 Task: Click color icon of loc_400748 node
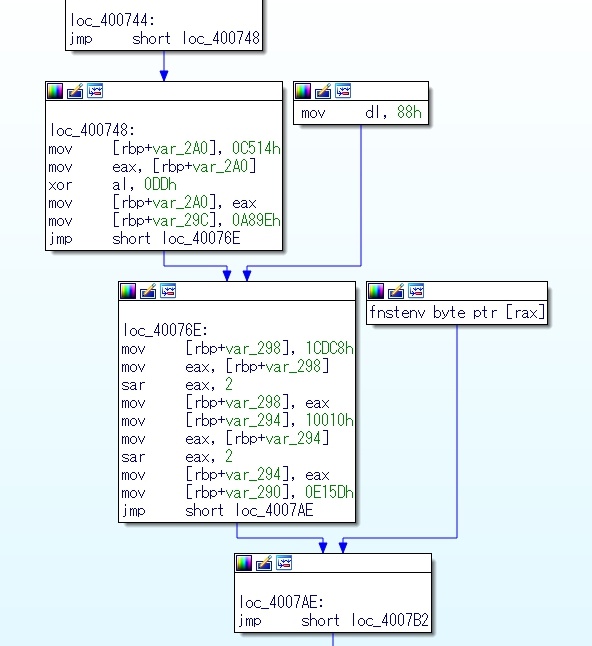tap(55, 91)
